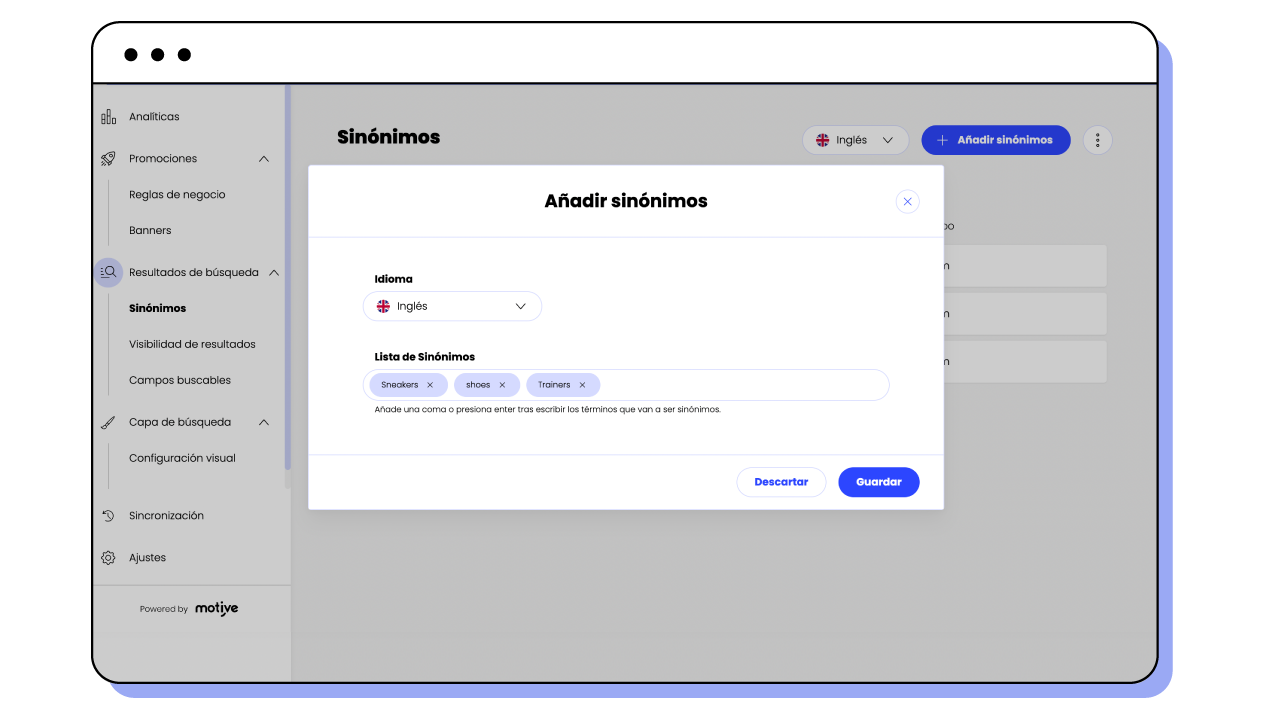
Task: Close the Añadir sinónimos dialog
Action: pos(907,201)
